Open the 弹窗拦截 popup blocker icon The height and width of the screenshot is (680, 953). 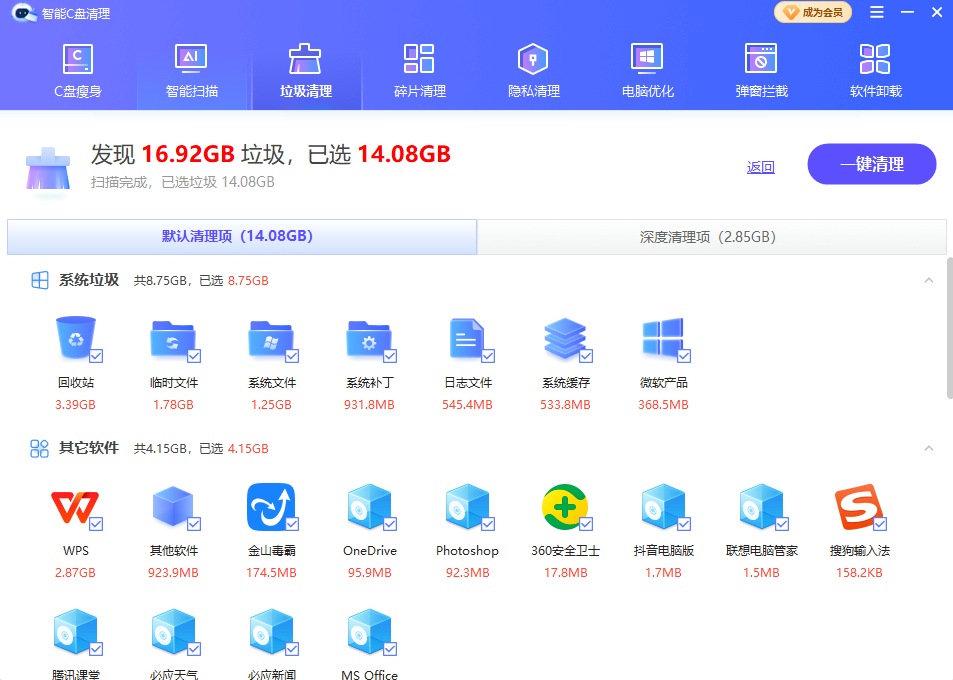click(x=761, y=60)
